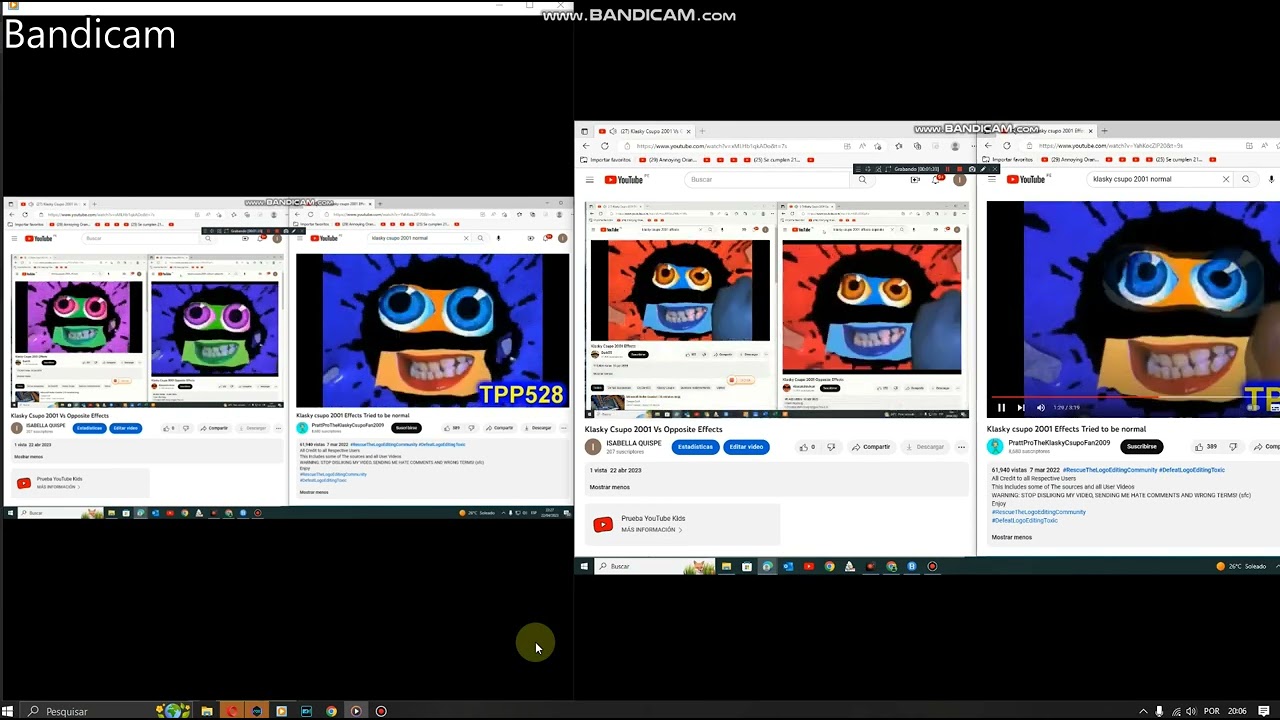Open Importar favoritos in left browser bookmarks bar

point(606,160)
